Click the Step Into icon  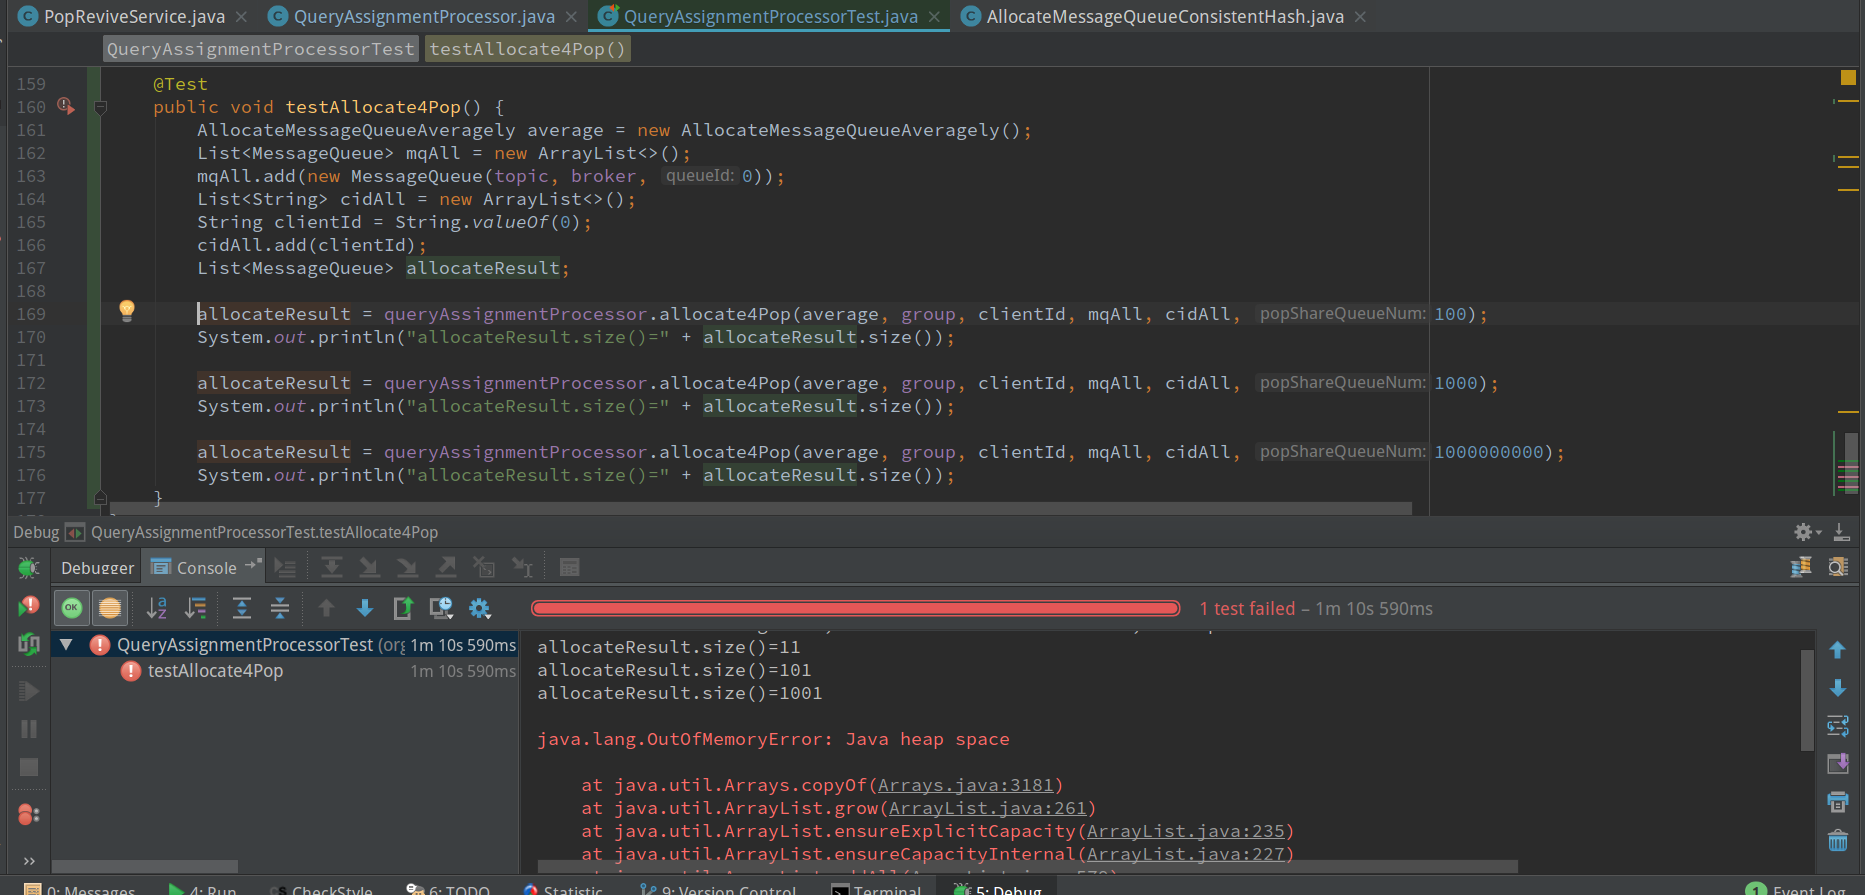coord(369,568)
